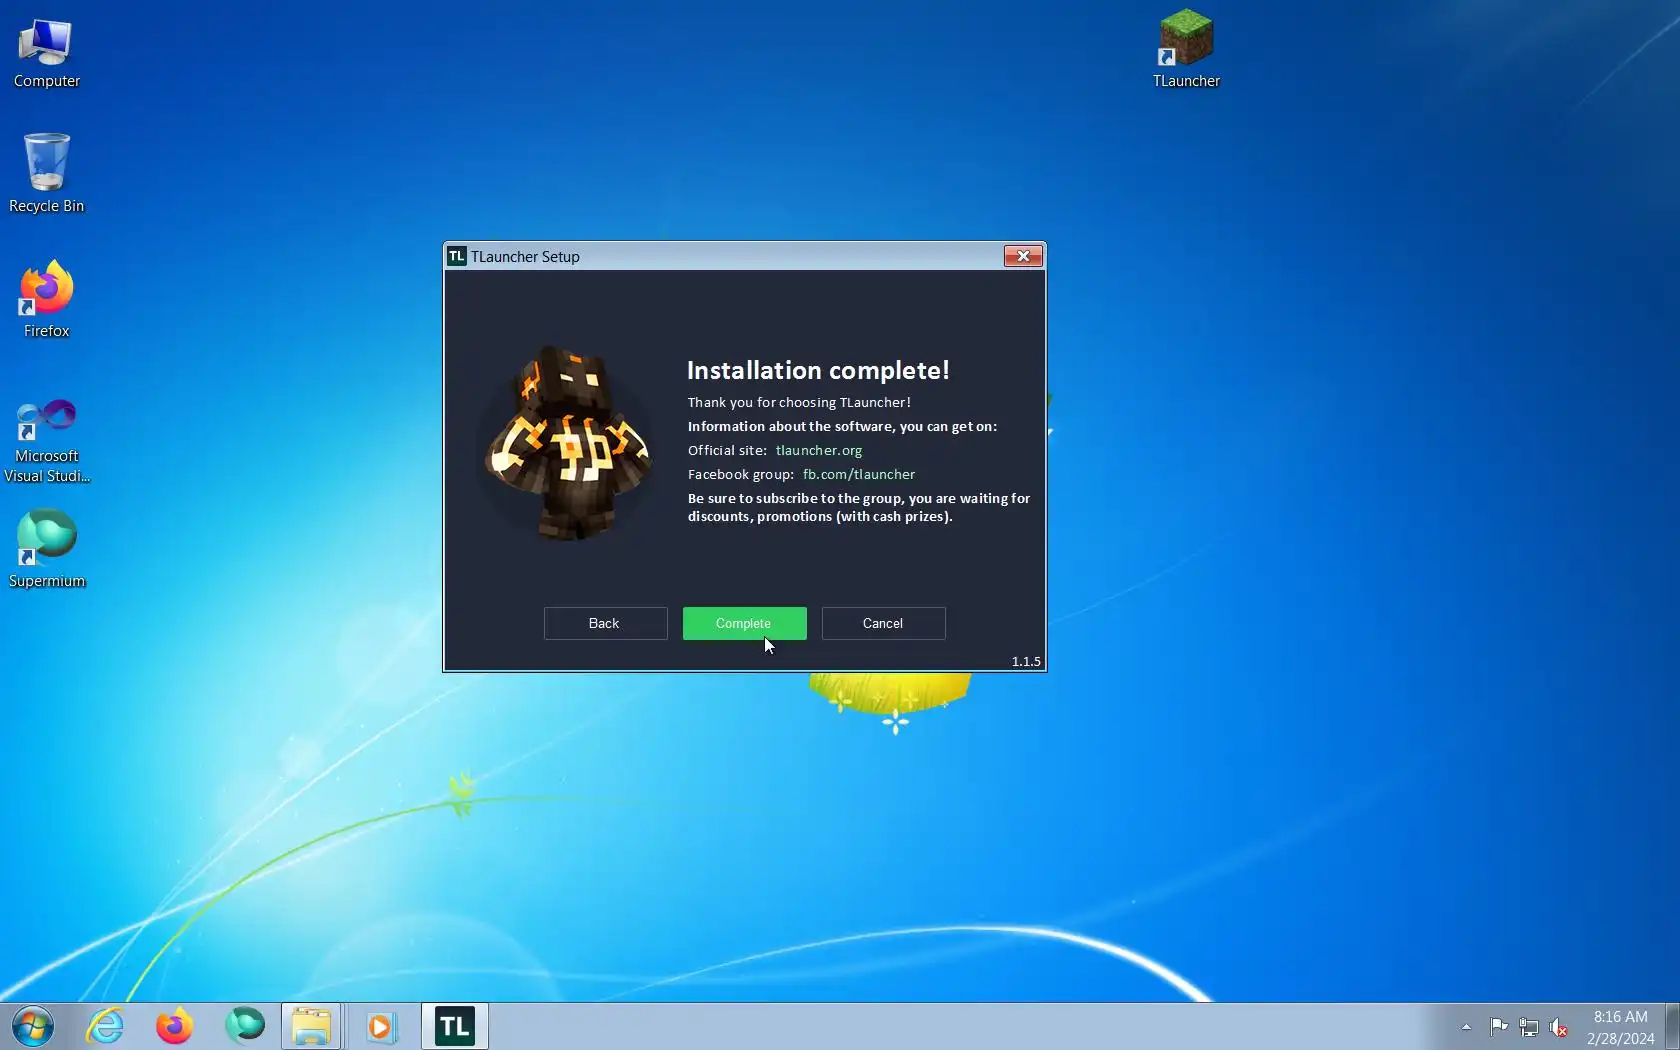Click the "Thank you for choosing TLauncher!" text
Screen dimensions: 1680x1050
(x=799, y=403)
